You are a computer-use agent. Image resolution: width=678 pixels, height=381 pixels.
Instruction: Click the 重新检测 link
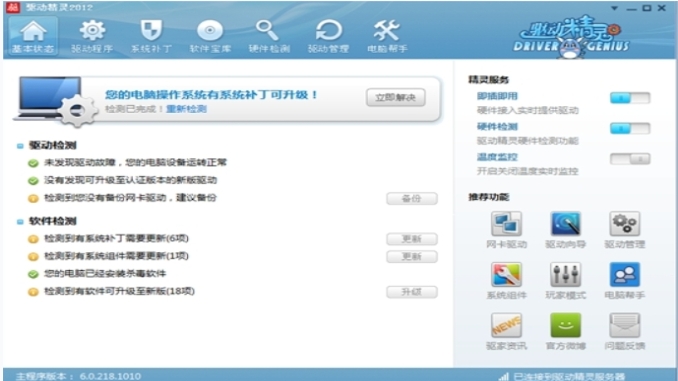(186, 109)
